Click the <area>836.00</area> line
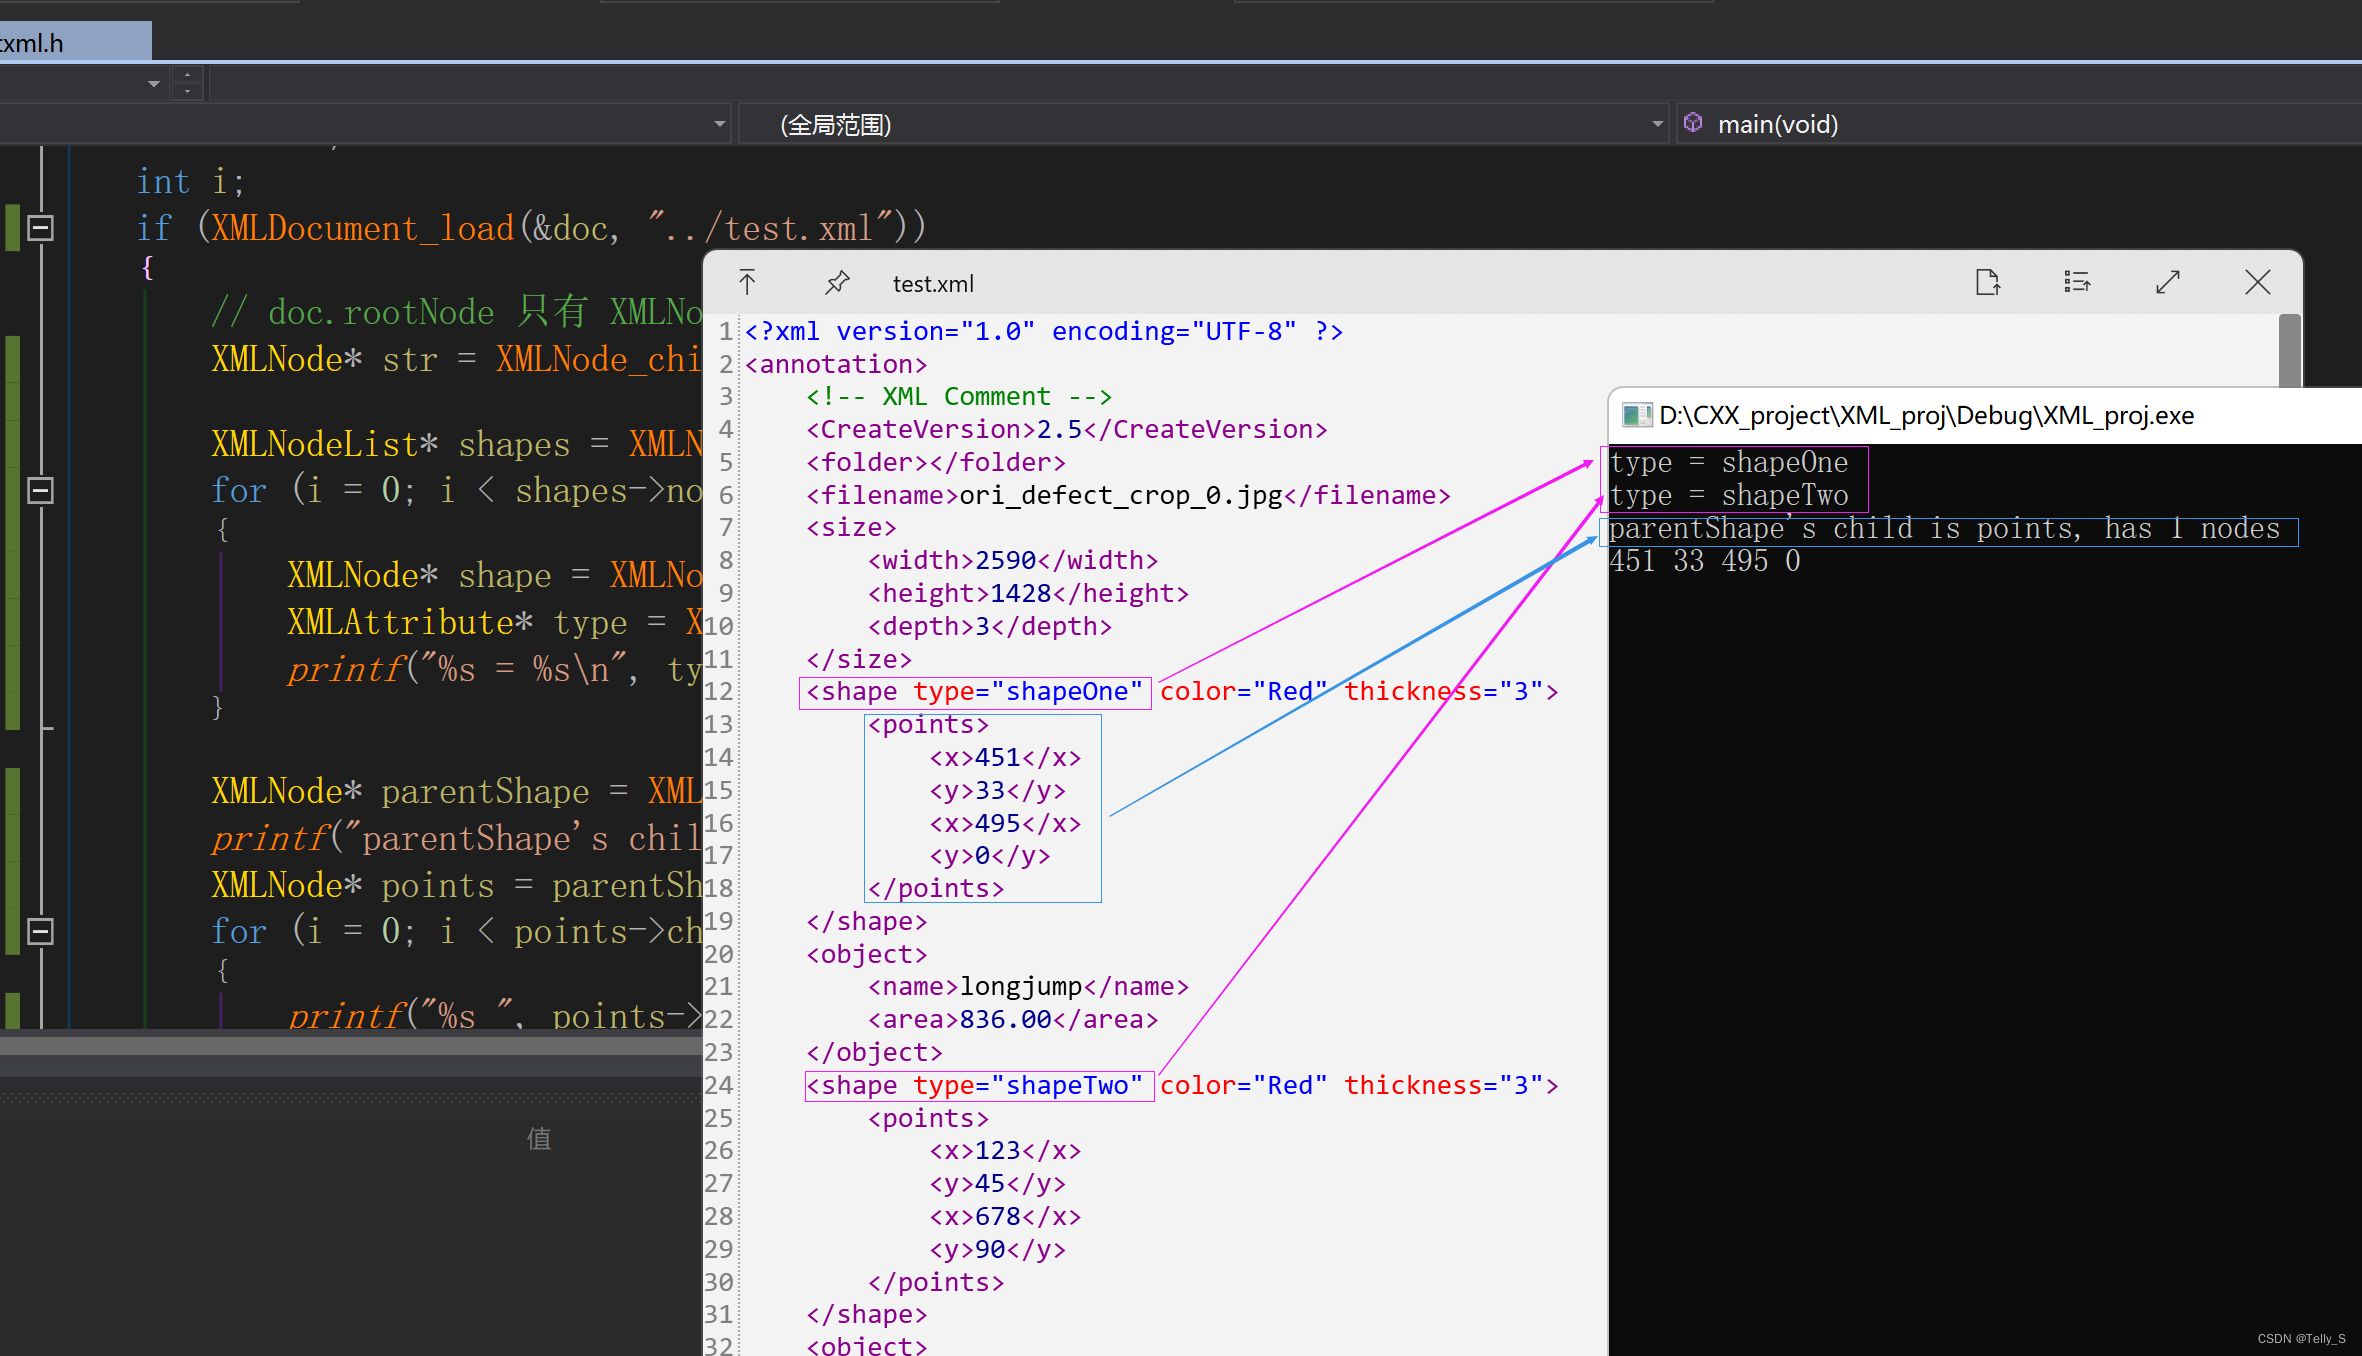This screenshot has height=1356, width=2362. [x=1013, y=1019]
